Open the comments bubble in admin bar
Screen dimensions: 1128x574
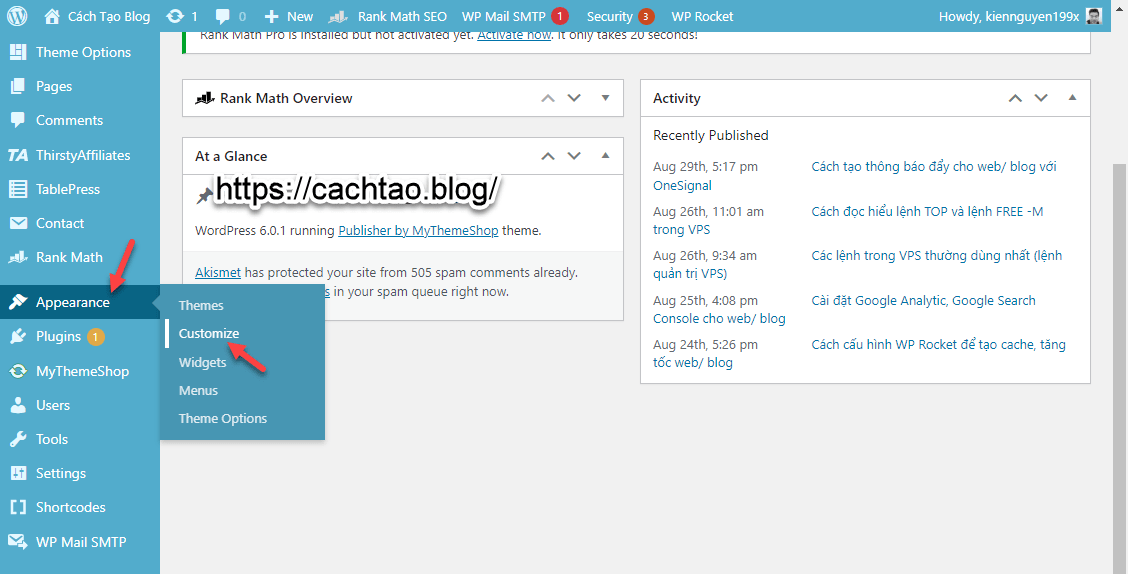(222, 16)
